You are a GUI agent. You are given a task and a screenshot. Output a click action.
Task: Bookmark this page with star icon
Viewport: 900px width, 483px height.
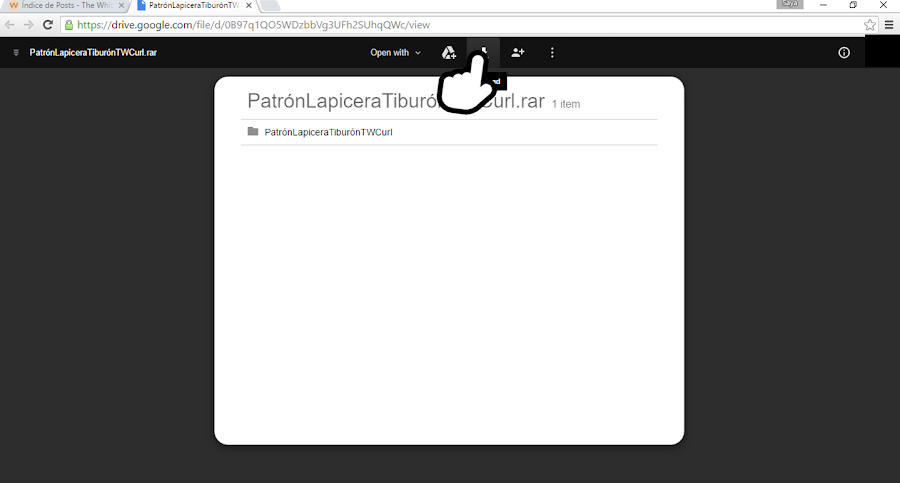(x=870, y=25)
